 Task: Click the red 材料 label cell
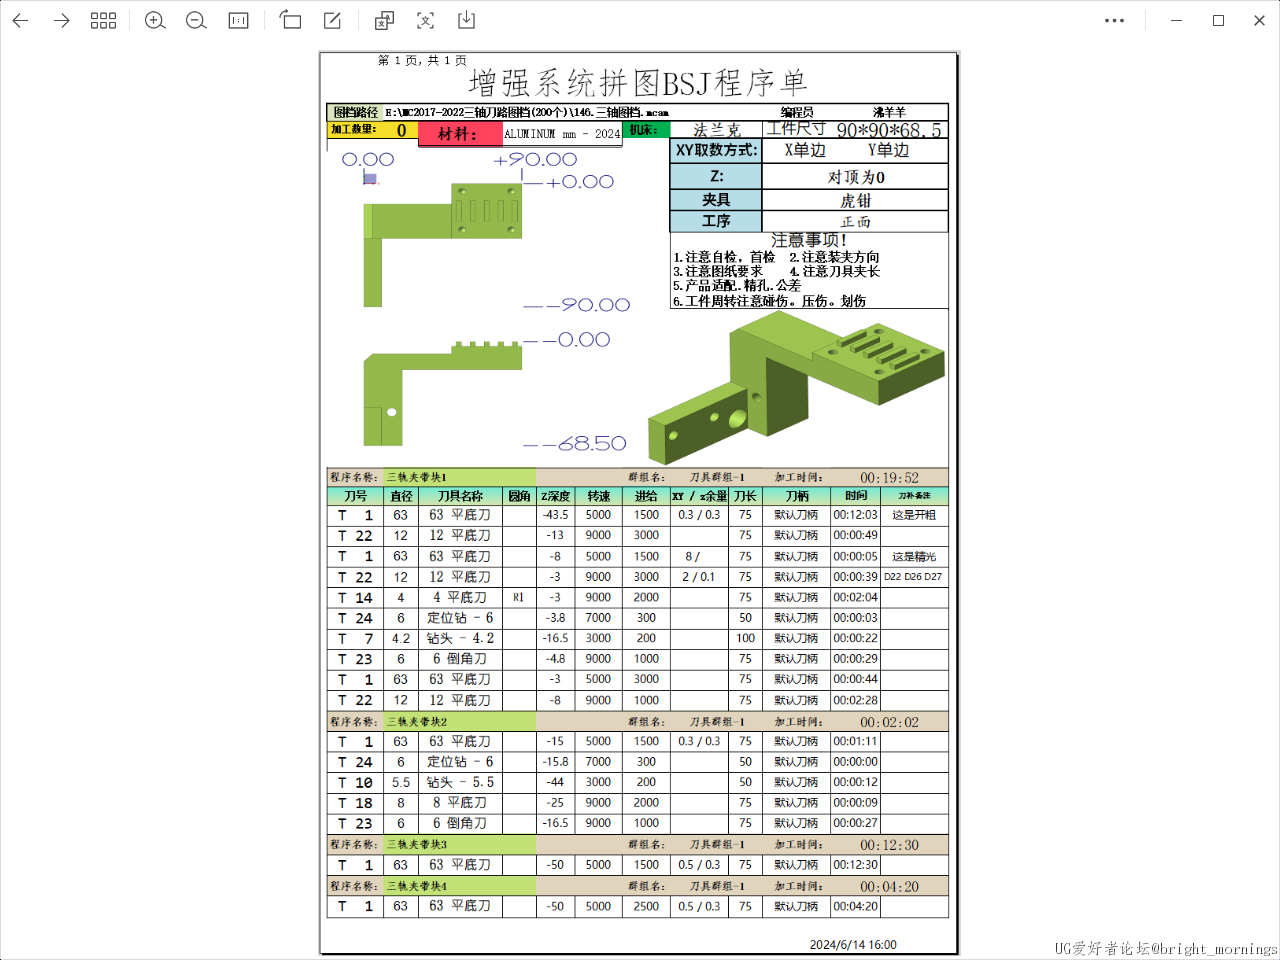[460, 134]
